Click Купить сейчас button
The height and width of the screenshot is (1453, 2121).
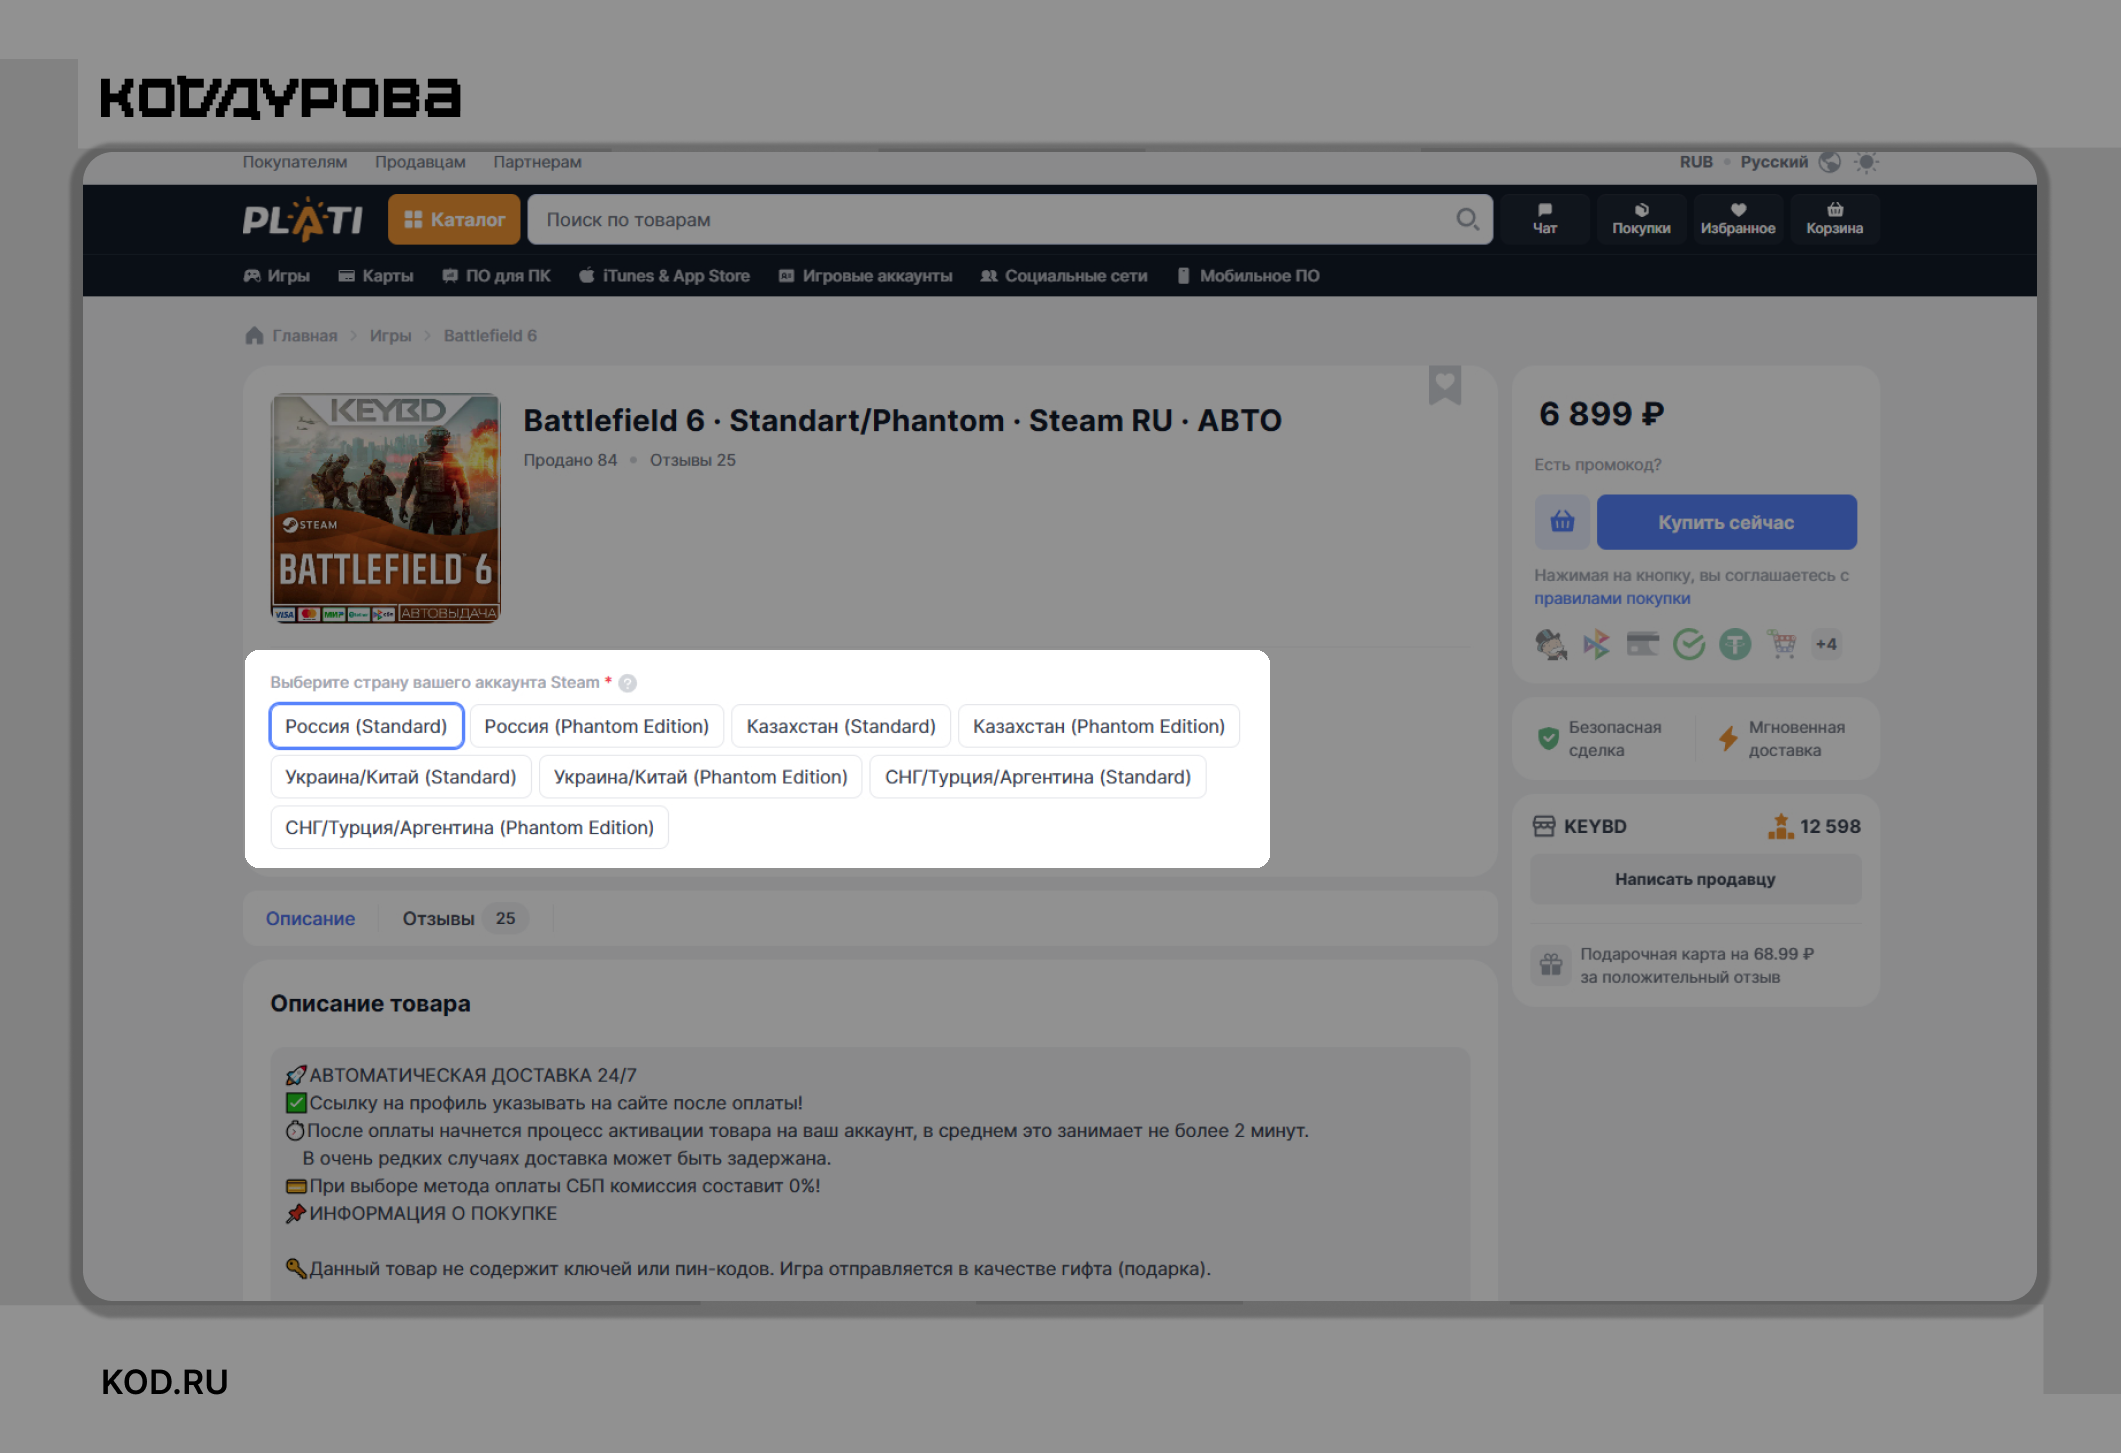(x=1726, y=522)
